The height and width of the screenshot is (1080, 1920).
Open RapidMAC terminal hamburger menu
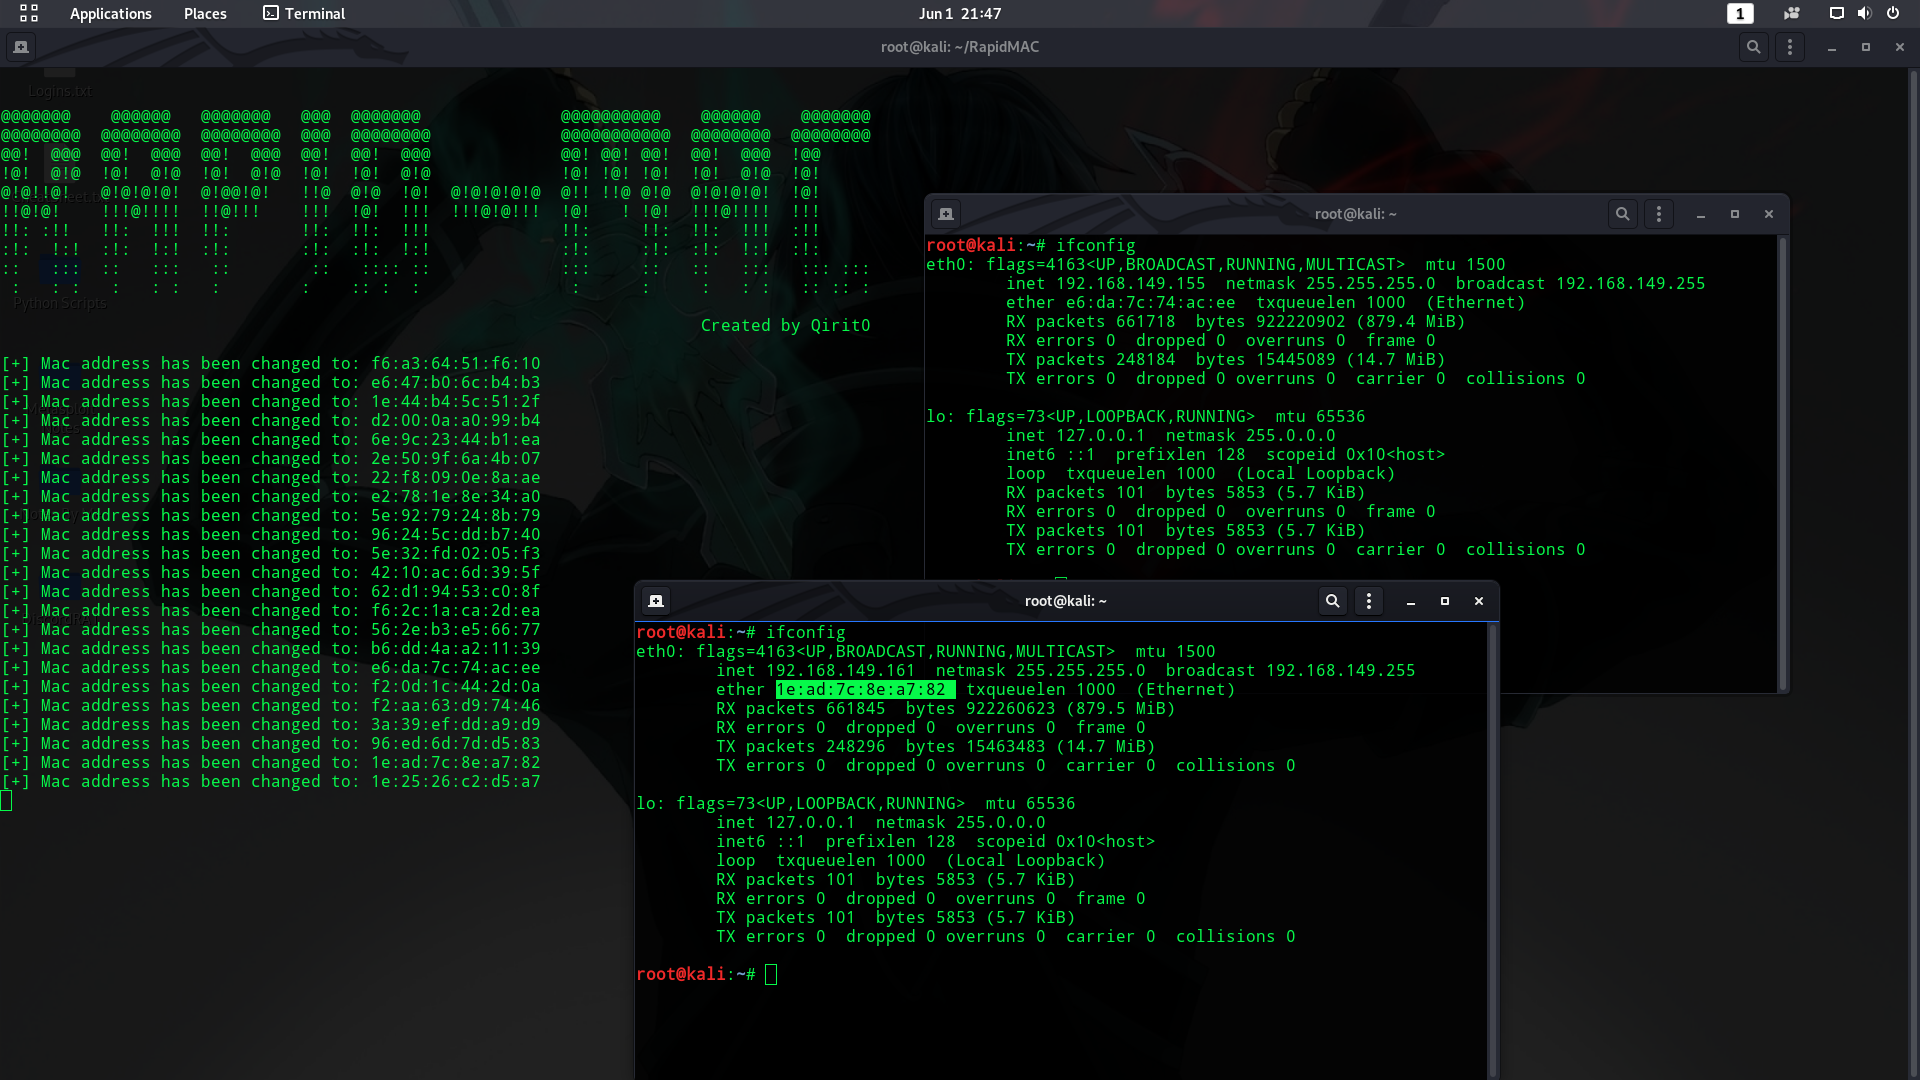[1790, 47]
